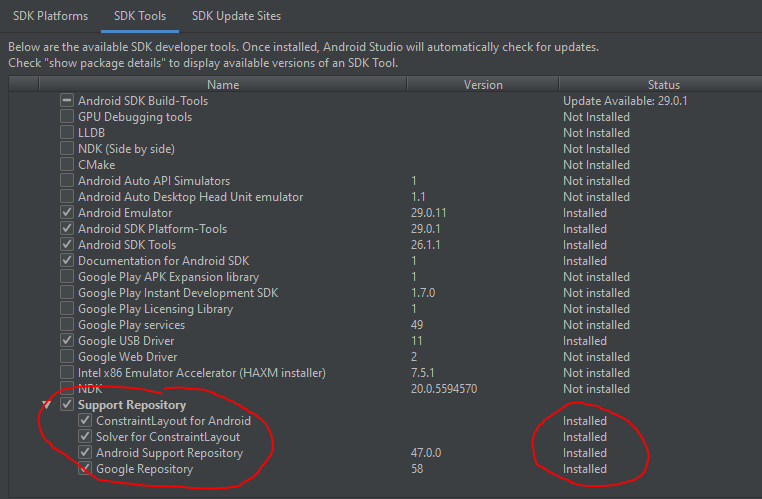
Task: Click version '58' of Google Repository
Action: 416,469
